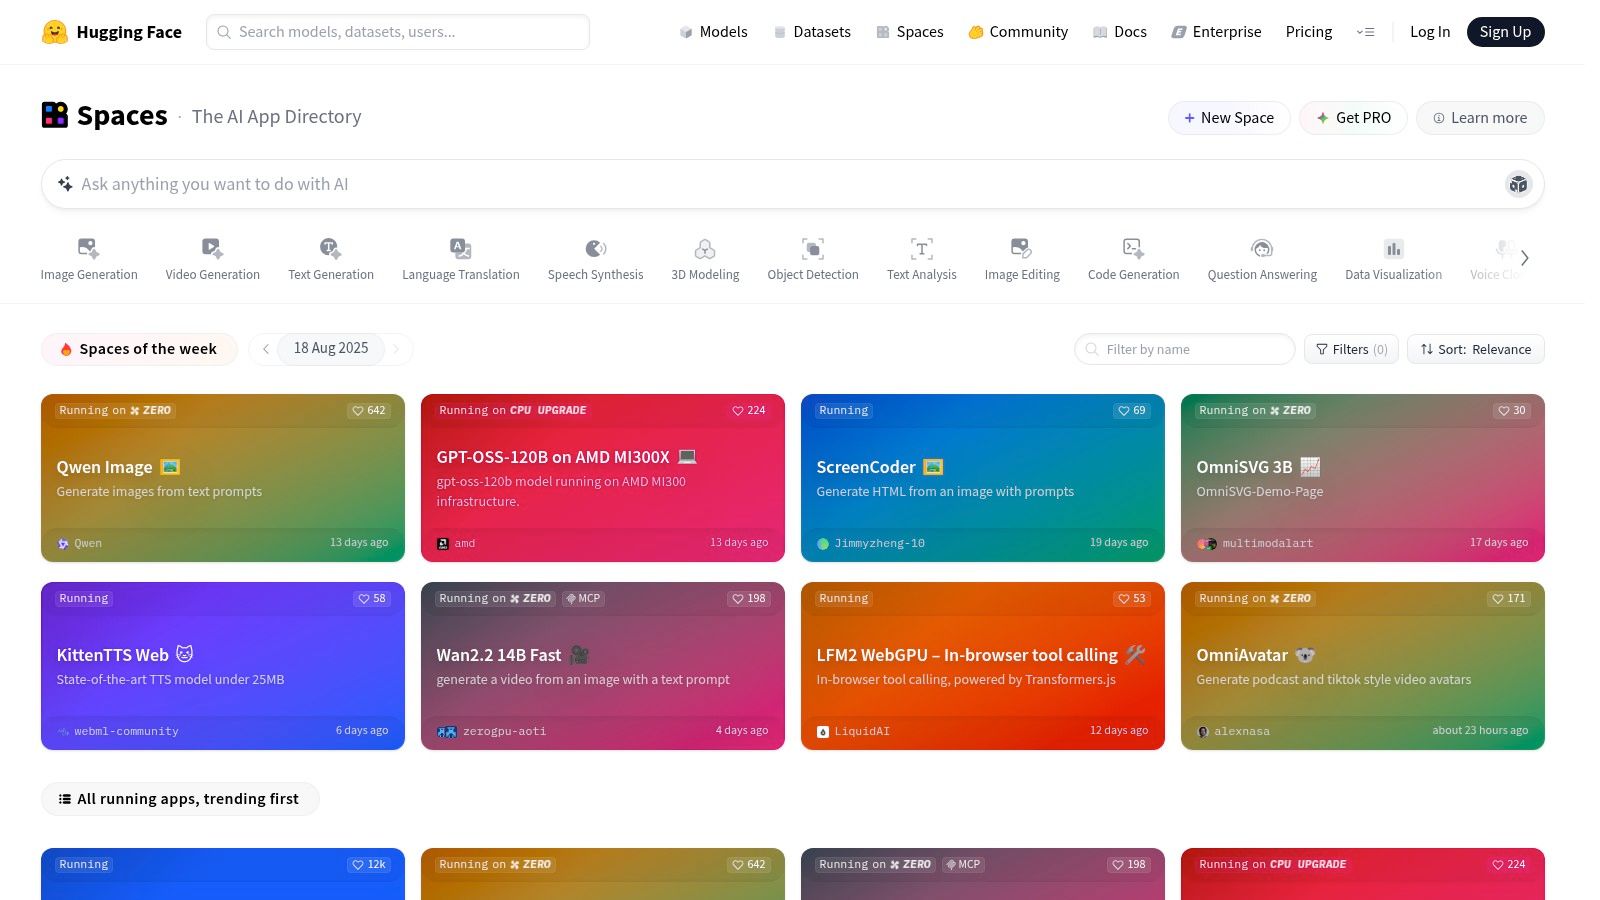Open the 3D Modeling category icon
Screen dimensions: 1600x900
[705, 249]
